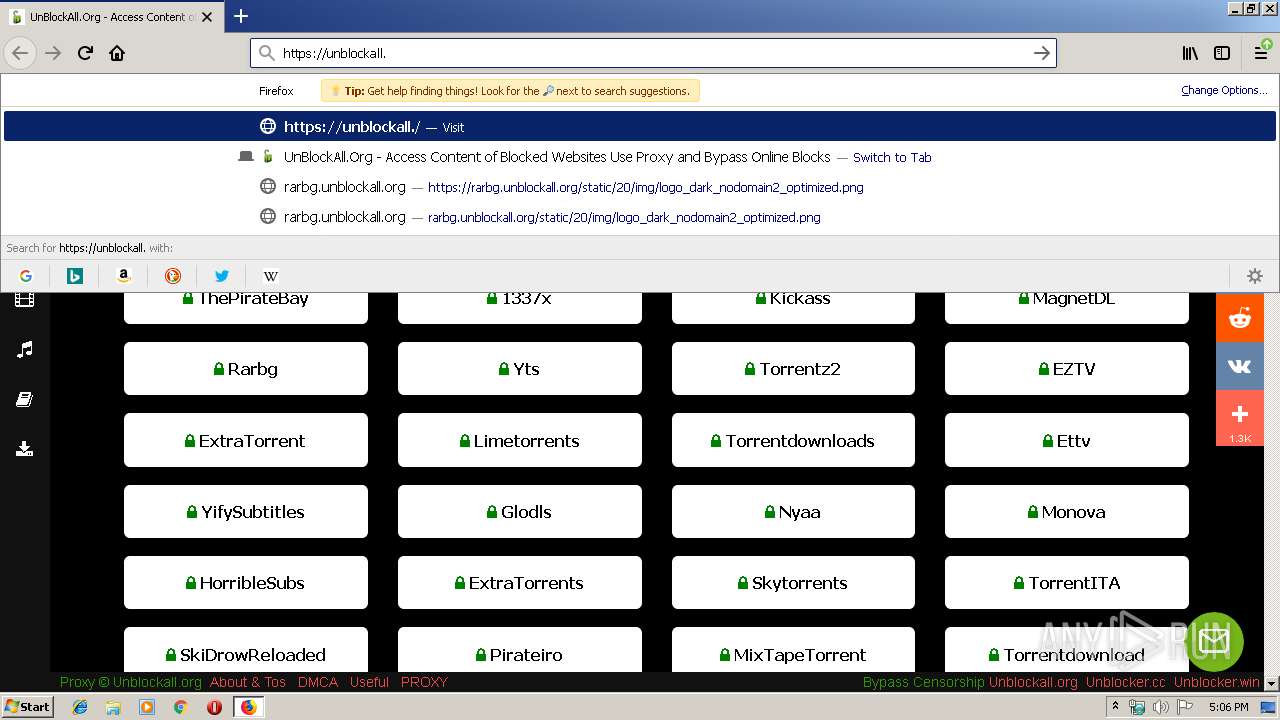Open the Torrentdownloads proxy button

click(x=793, y=440)
